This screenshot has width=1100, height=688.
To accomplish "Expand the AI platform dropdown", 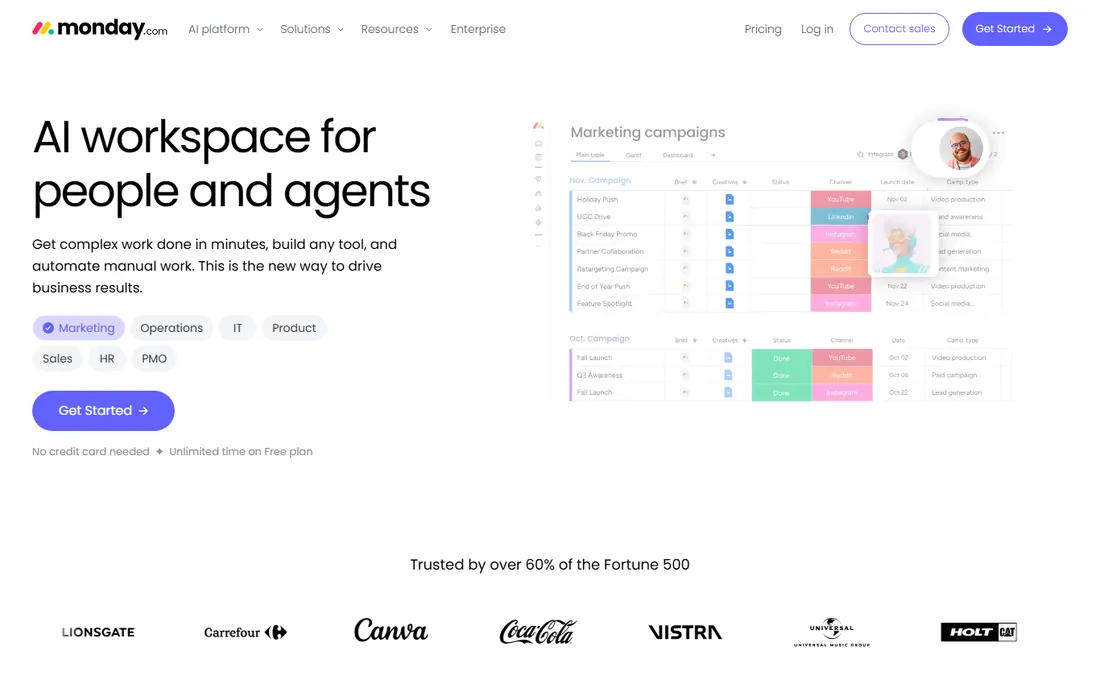I will [x=226, y=29].
